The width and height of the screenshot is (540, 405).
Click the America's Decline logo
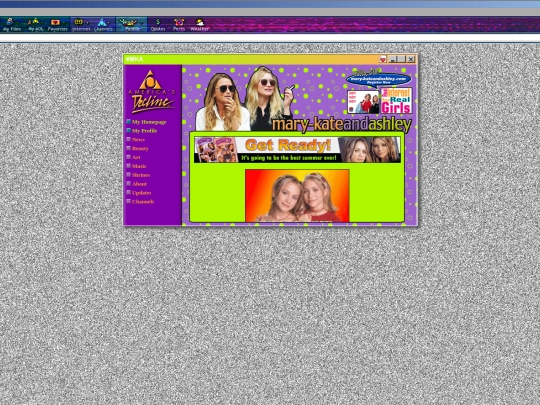click(x=151, y=92)
